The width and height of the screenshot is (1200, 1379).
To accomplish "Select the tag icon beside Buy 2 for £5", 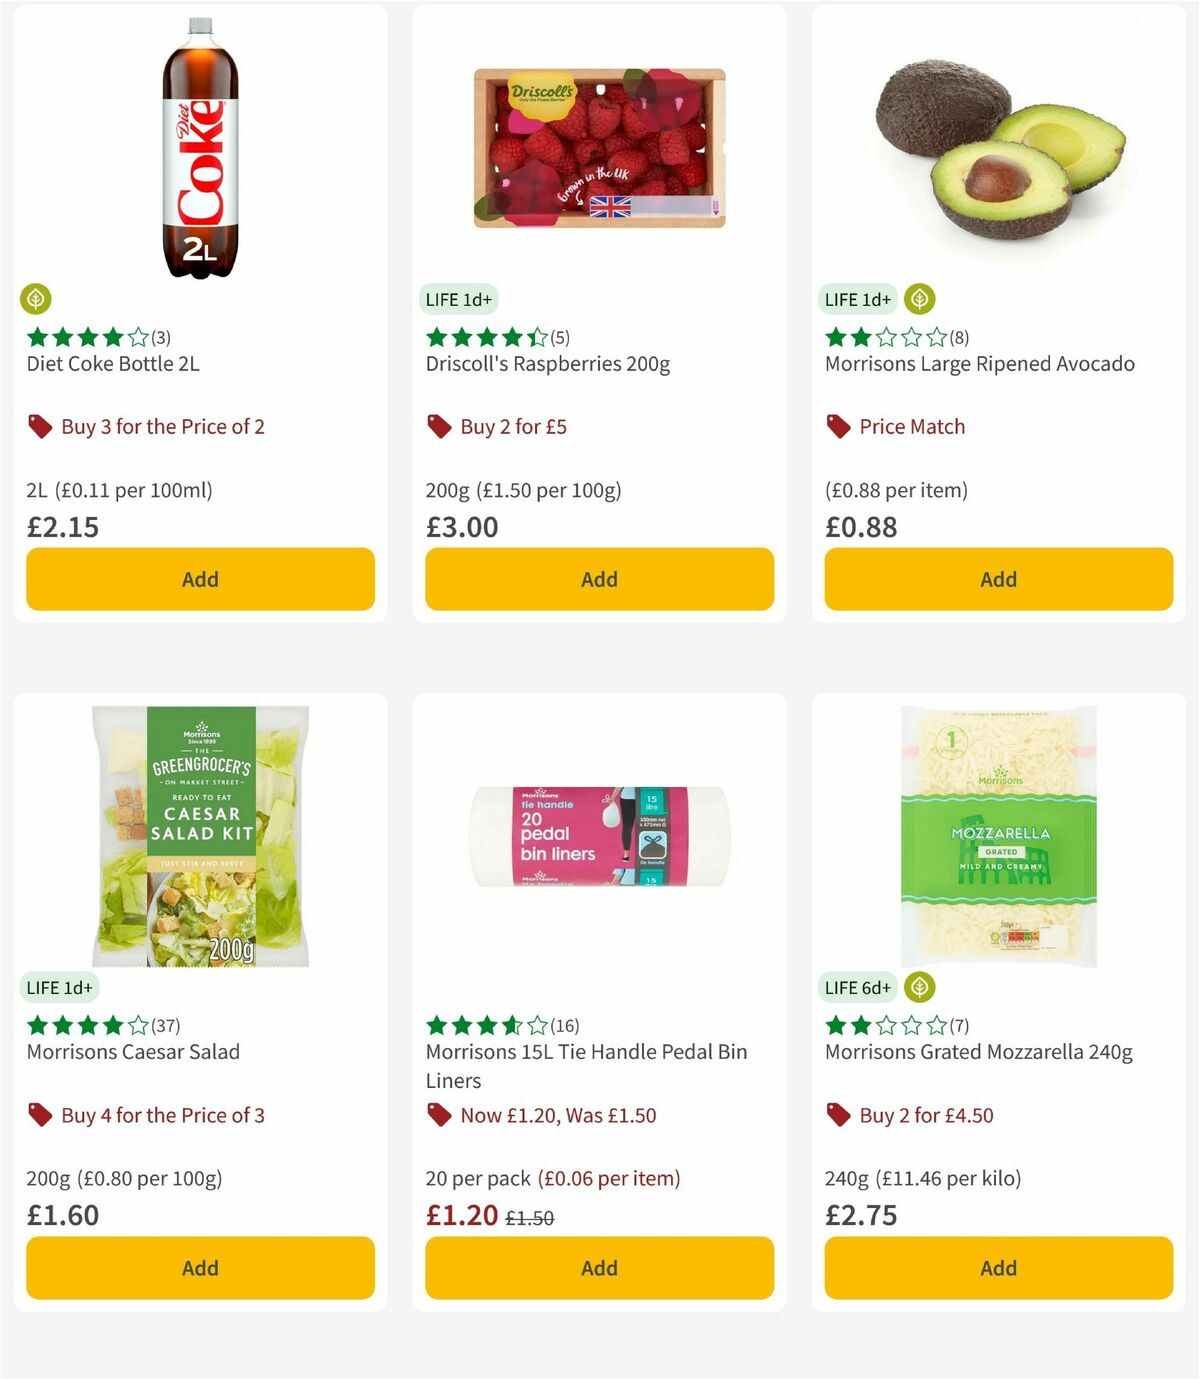I will 439,426.
